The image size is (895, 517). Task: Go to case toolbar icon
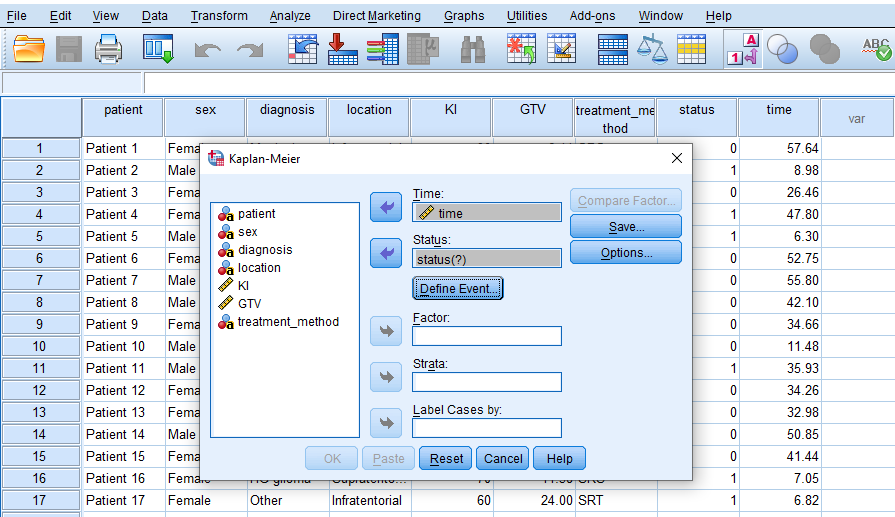pyautogui.click(x=303, y=49)
